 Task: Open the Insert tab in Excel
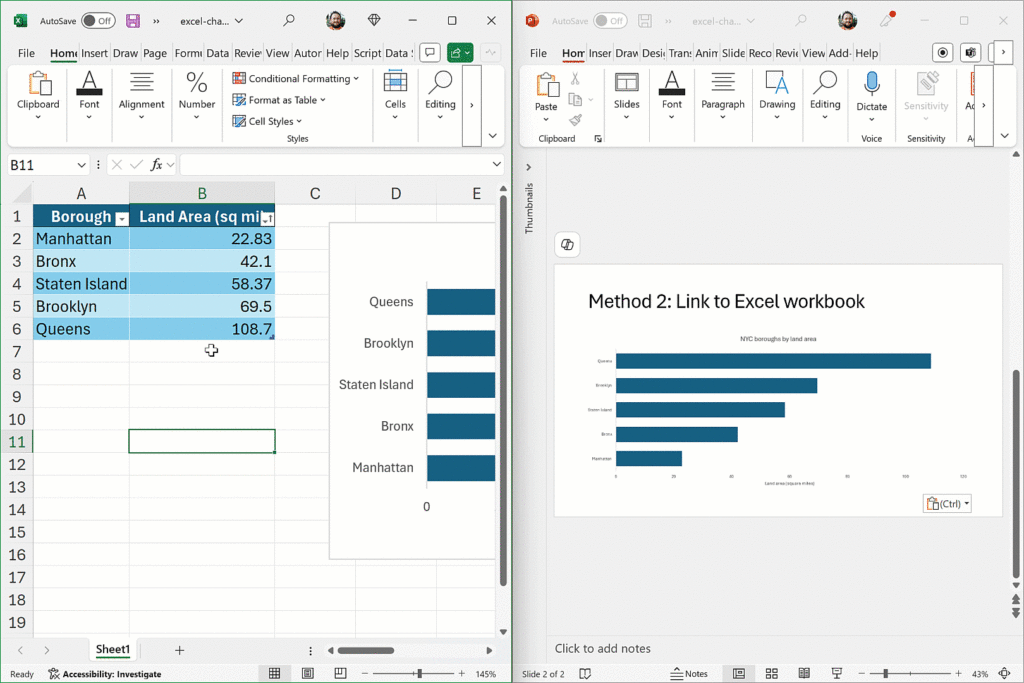click(95, 53)
